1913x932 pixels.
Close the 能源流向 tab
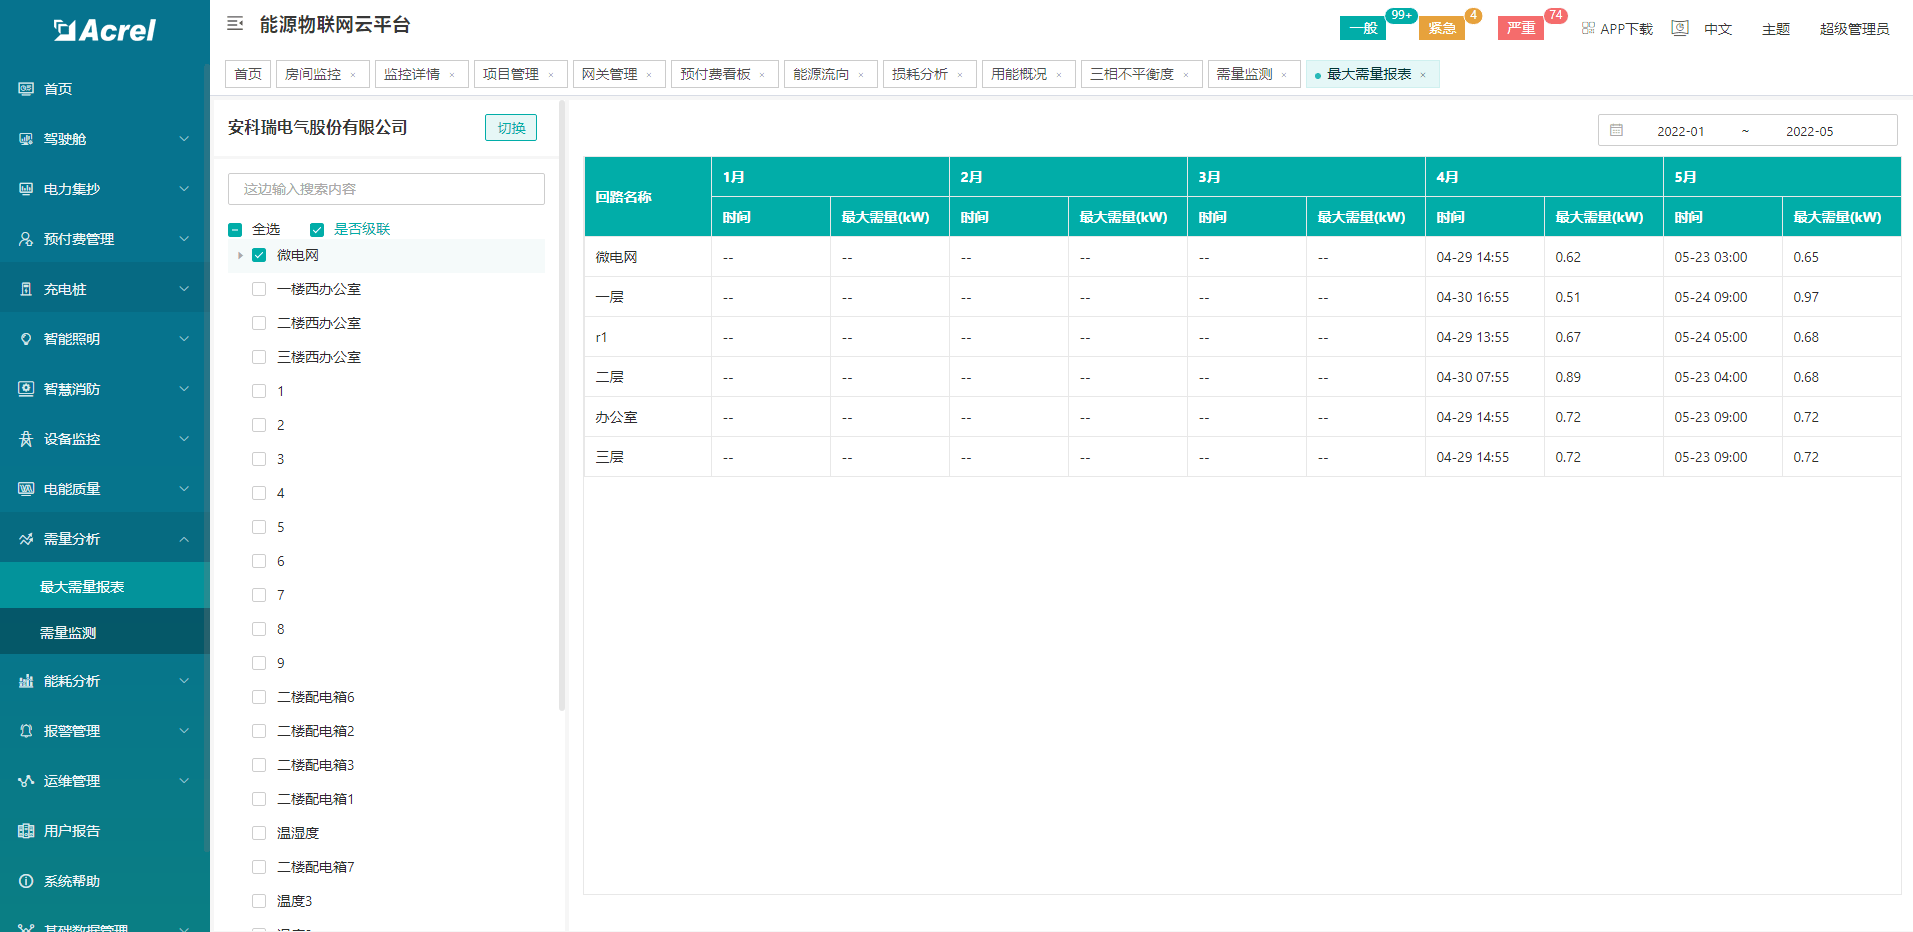pos(861,75)
